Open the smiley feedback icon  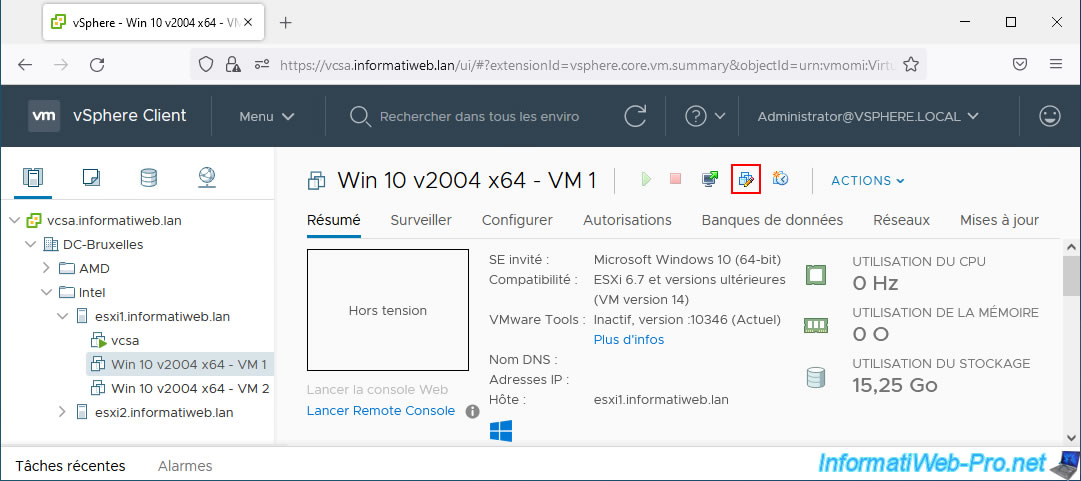coord(1049,116)
